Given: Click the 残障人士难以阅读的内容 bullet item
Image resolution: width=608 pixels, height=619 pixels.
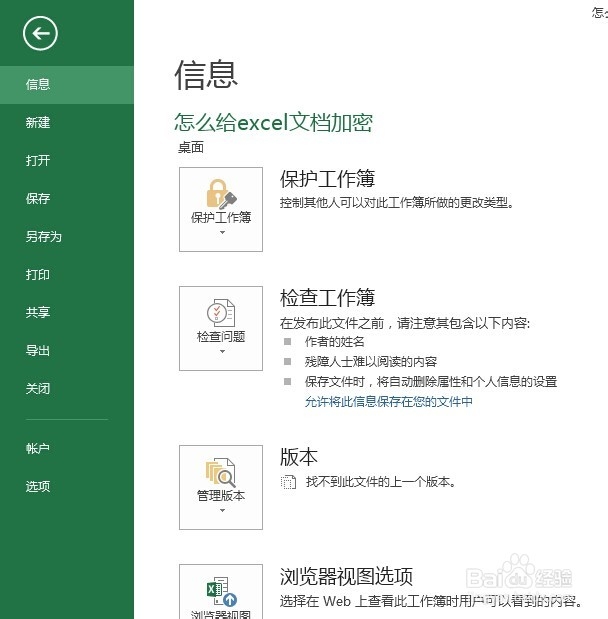Looking at the screenshot, I should (x=371, y=362).
